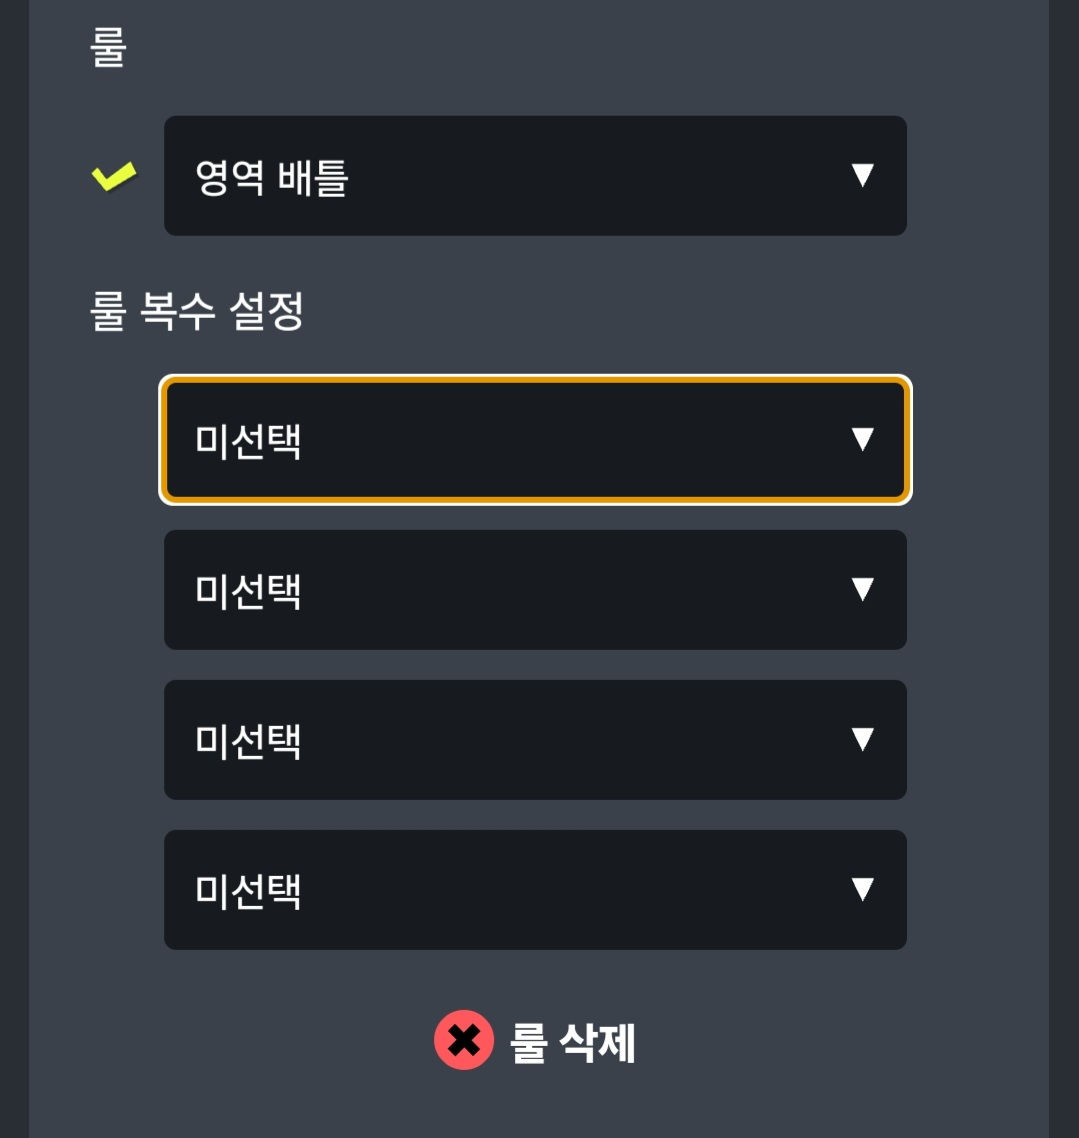This screenshot has width=1079, height=1138.
Task: Open the 영역 배틀 rule dropdown
Action: (x=535, y=176)
